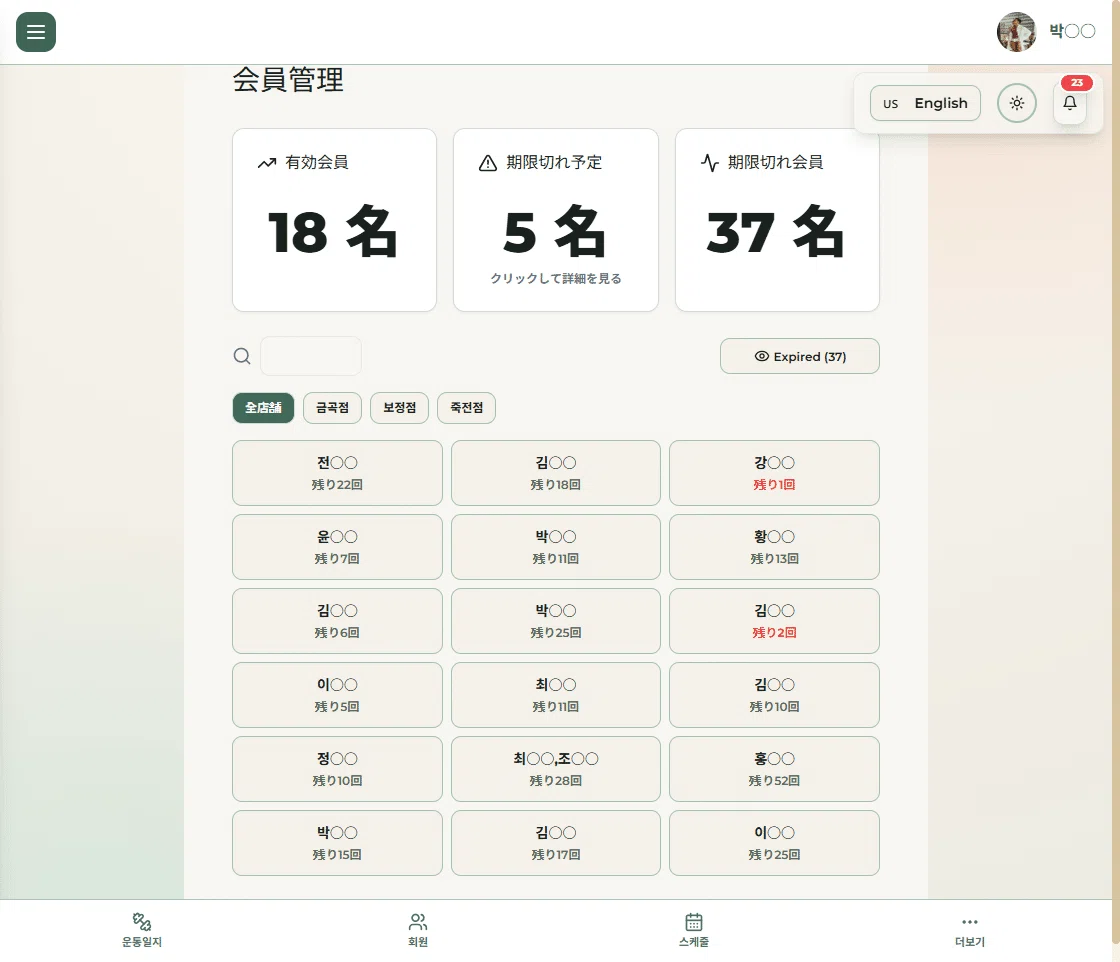Viewport: 1120px width, 962px height.
Task: Go to 운동일지 in bottom navigation
Action: point(141,931)
